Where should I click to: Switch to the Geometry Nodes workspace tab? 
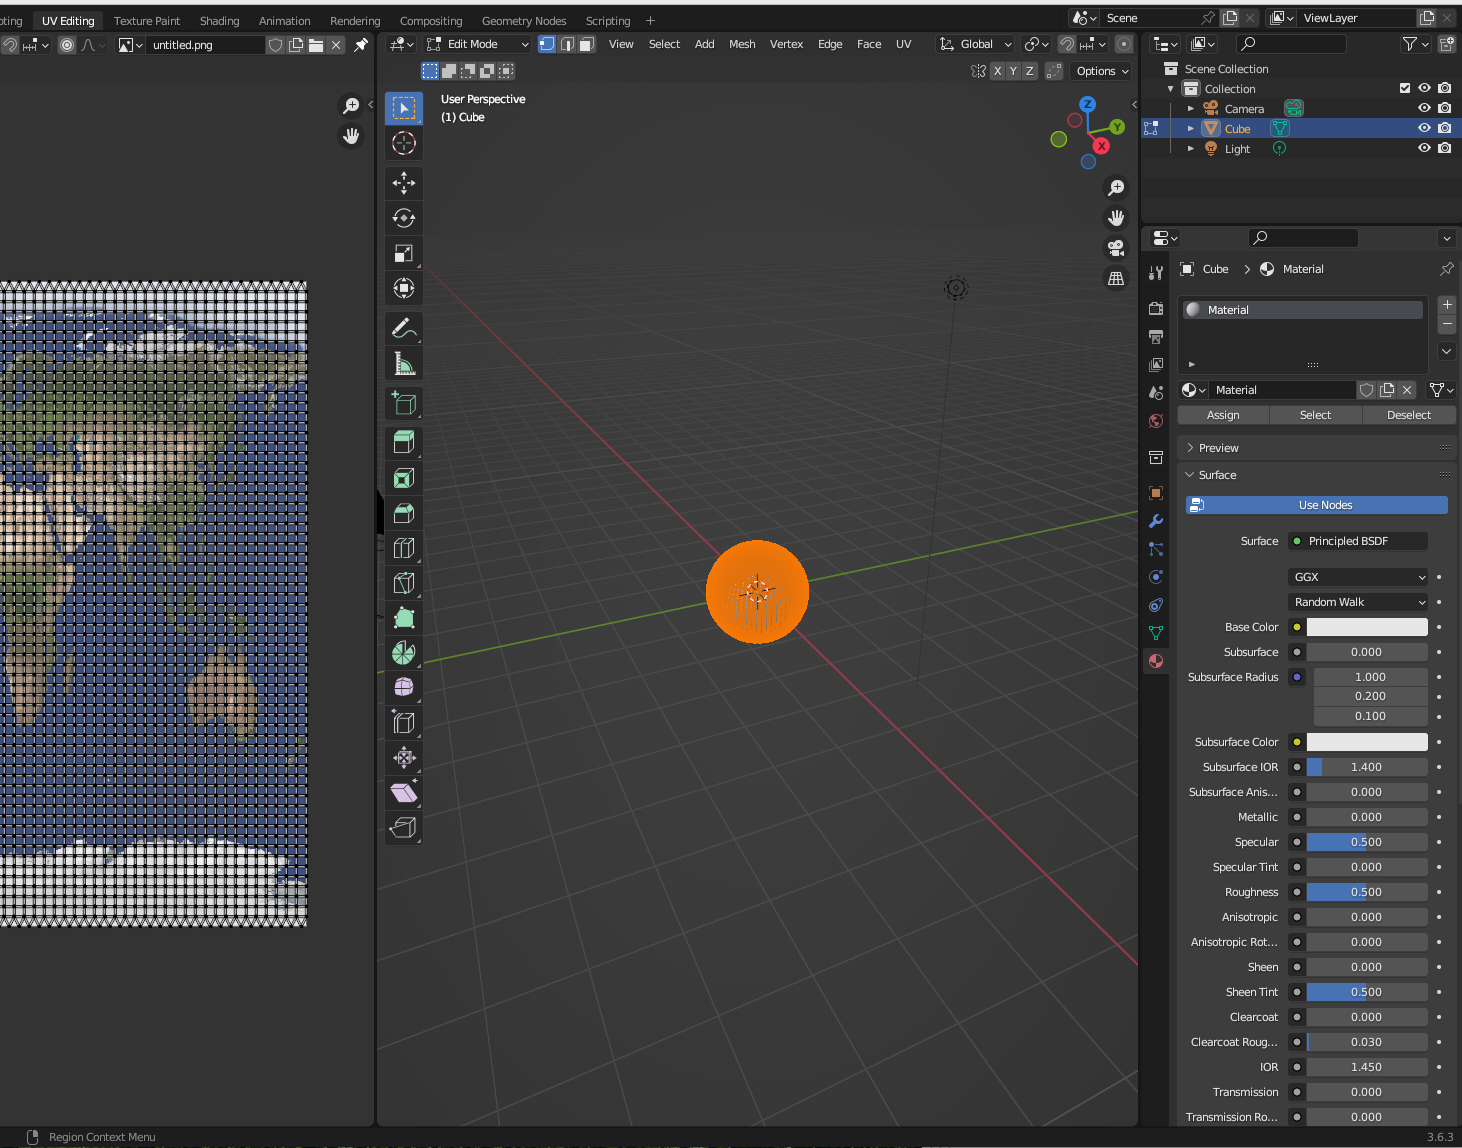tap(524, 21)
